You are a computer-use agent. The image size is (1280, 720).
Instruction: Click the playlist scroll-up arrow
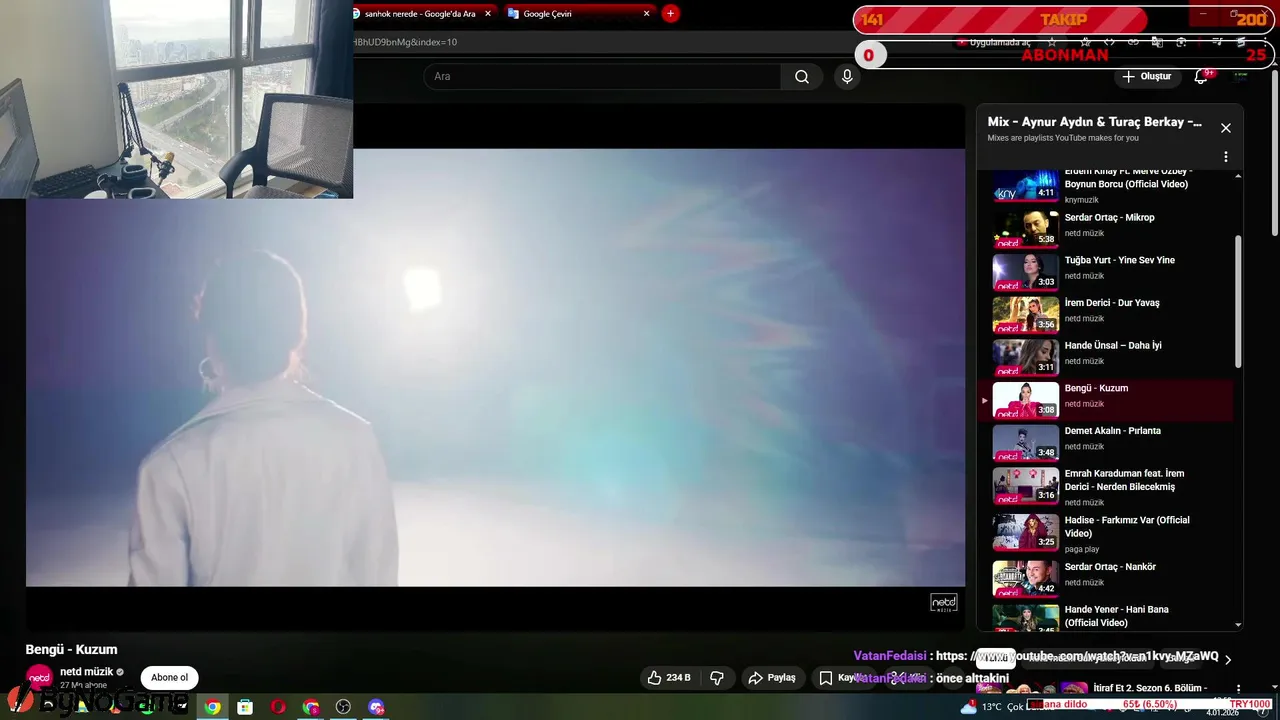[x=1239, y=176]
